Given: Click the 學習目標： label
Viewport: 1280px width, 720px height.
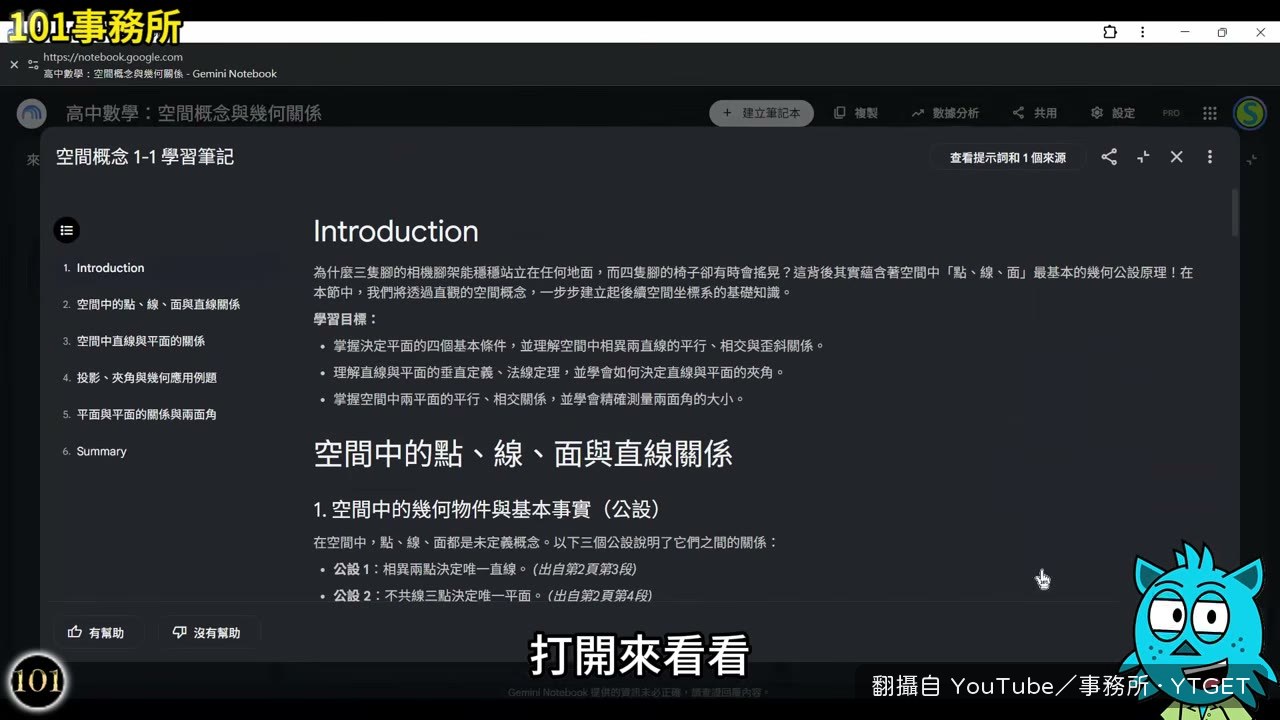Looking at the screenshot, I should 346,319.
